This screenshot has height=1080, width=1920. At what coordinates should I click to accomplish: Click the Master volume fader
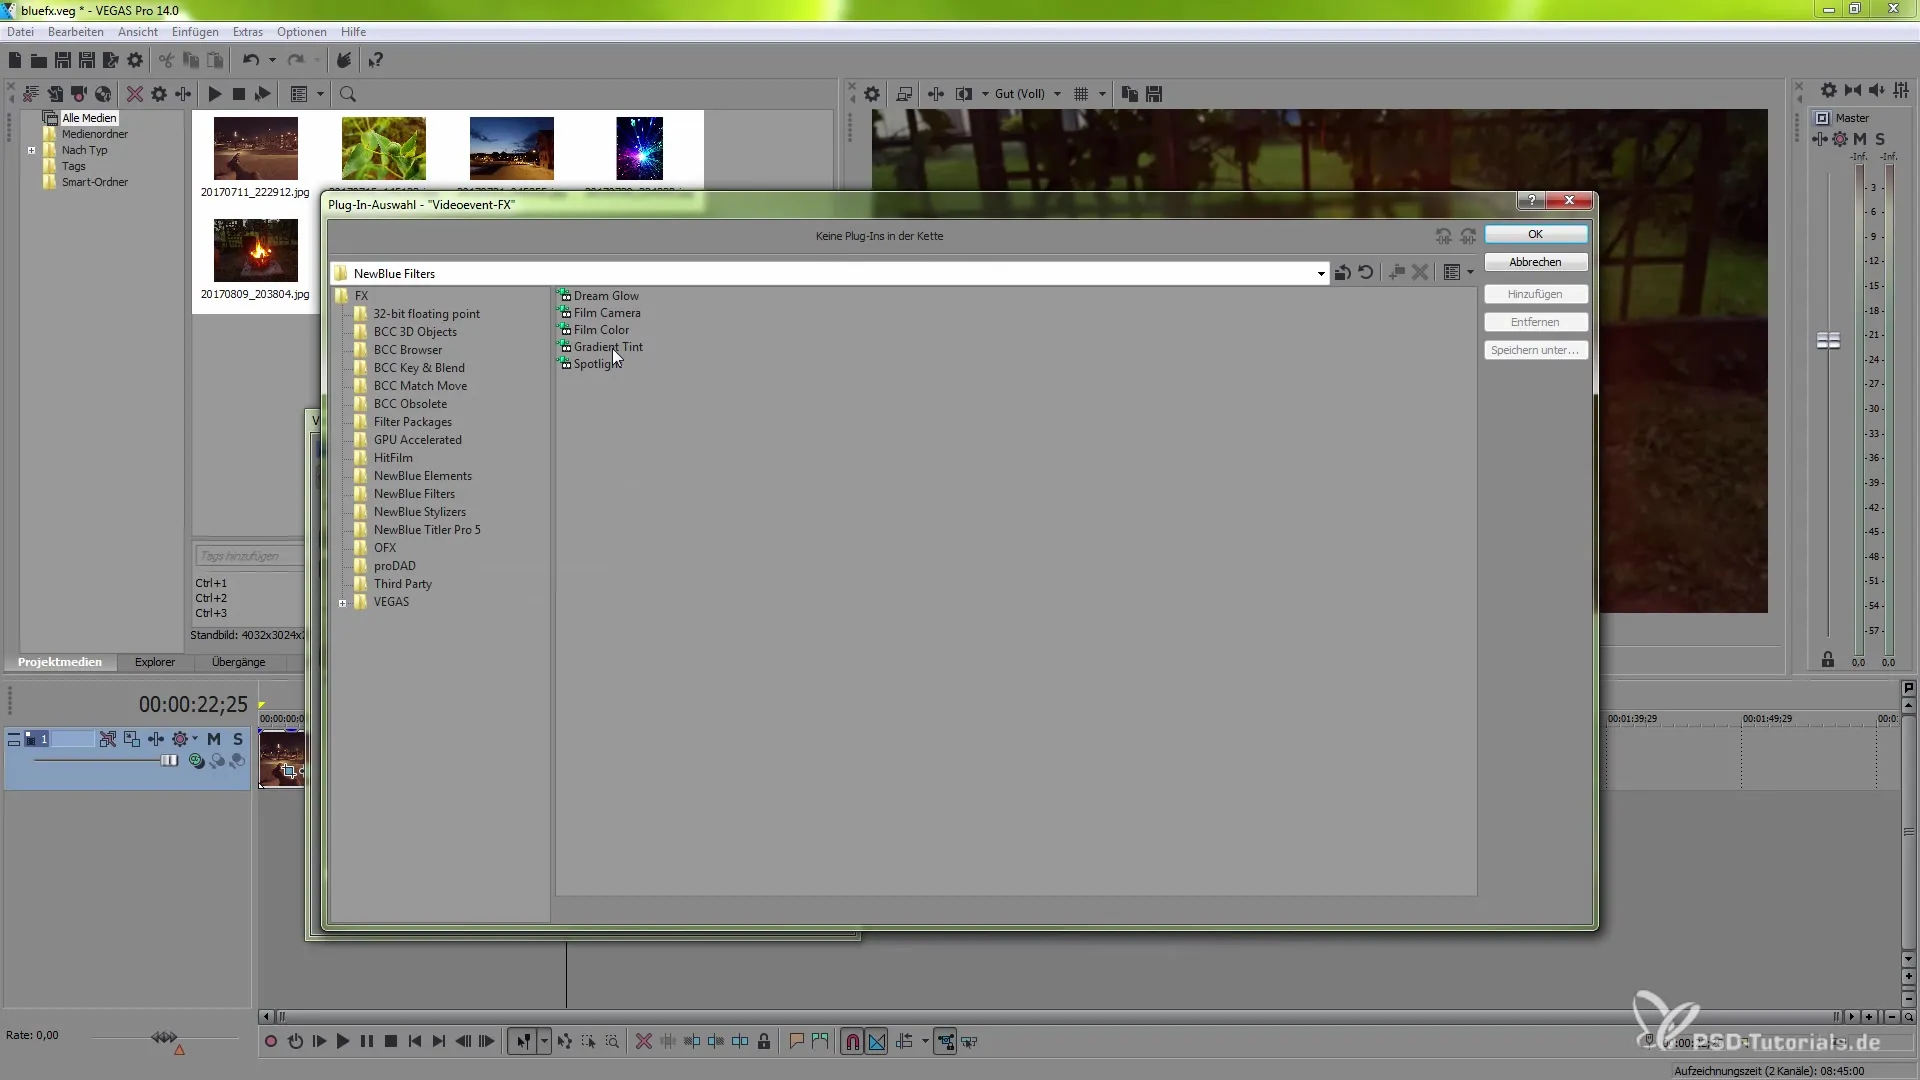point(1828,341)
